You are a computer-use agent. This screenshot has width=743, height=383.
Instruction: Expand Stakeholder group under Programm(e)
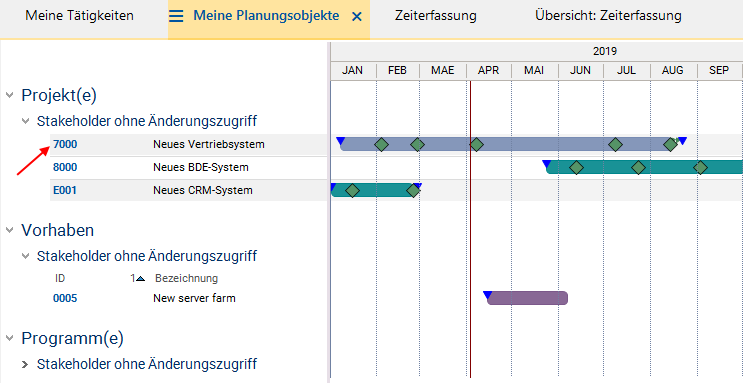25,364
